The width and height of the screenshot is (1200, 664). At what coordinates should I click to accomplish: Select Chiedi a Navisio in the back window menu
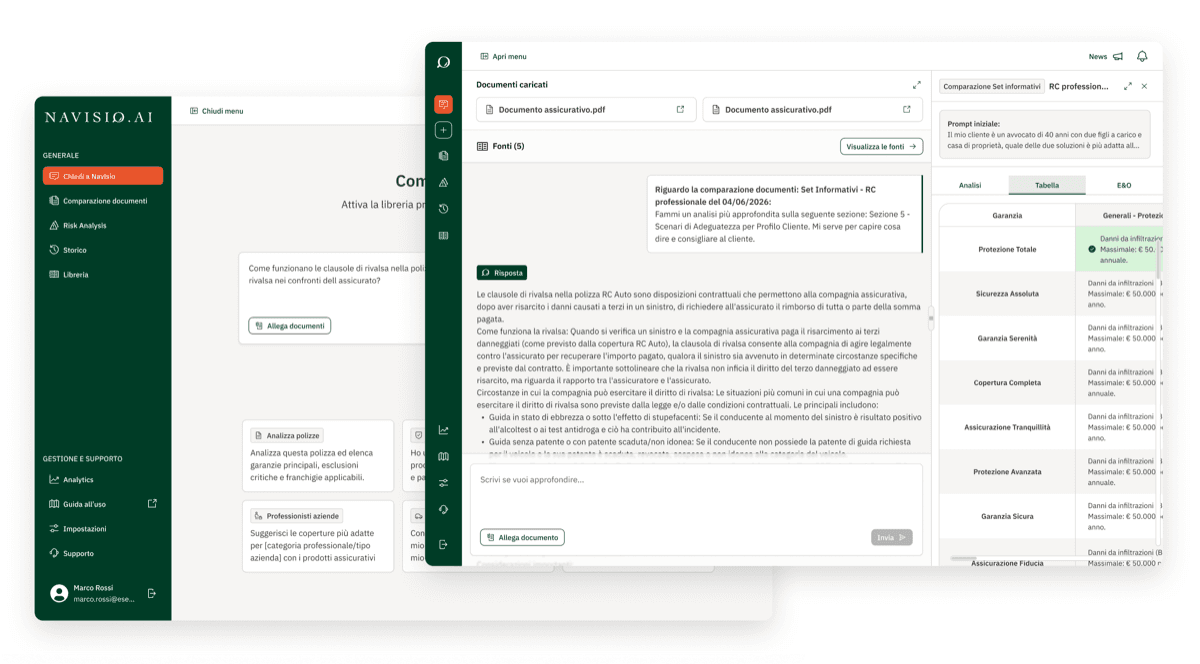[103, 176]
